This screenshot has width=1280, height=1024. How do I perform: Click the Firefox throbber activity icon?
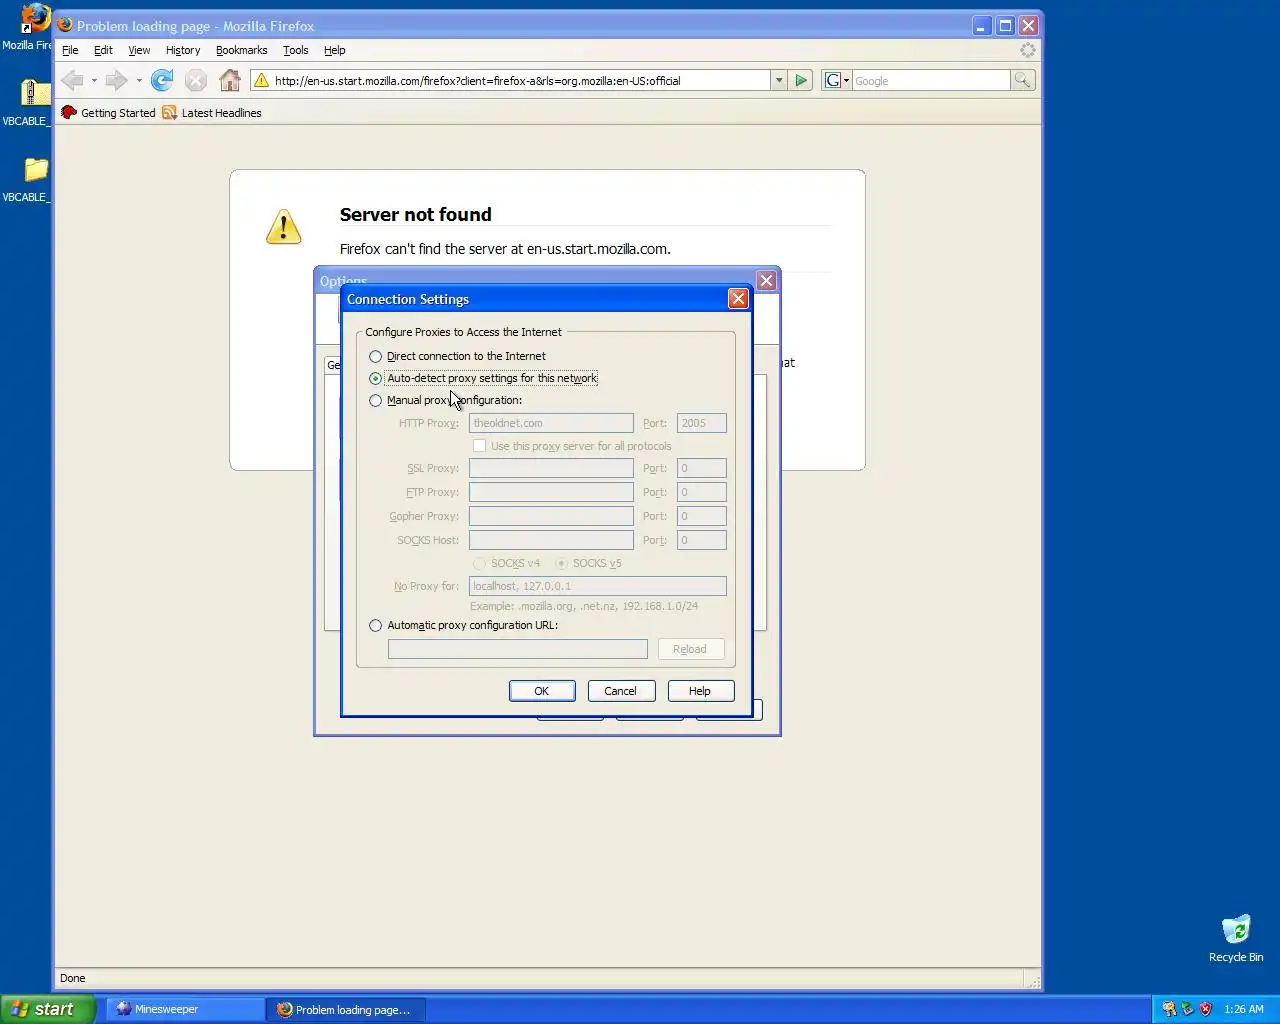click(1027, 50)
